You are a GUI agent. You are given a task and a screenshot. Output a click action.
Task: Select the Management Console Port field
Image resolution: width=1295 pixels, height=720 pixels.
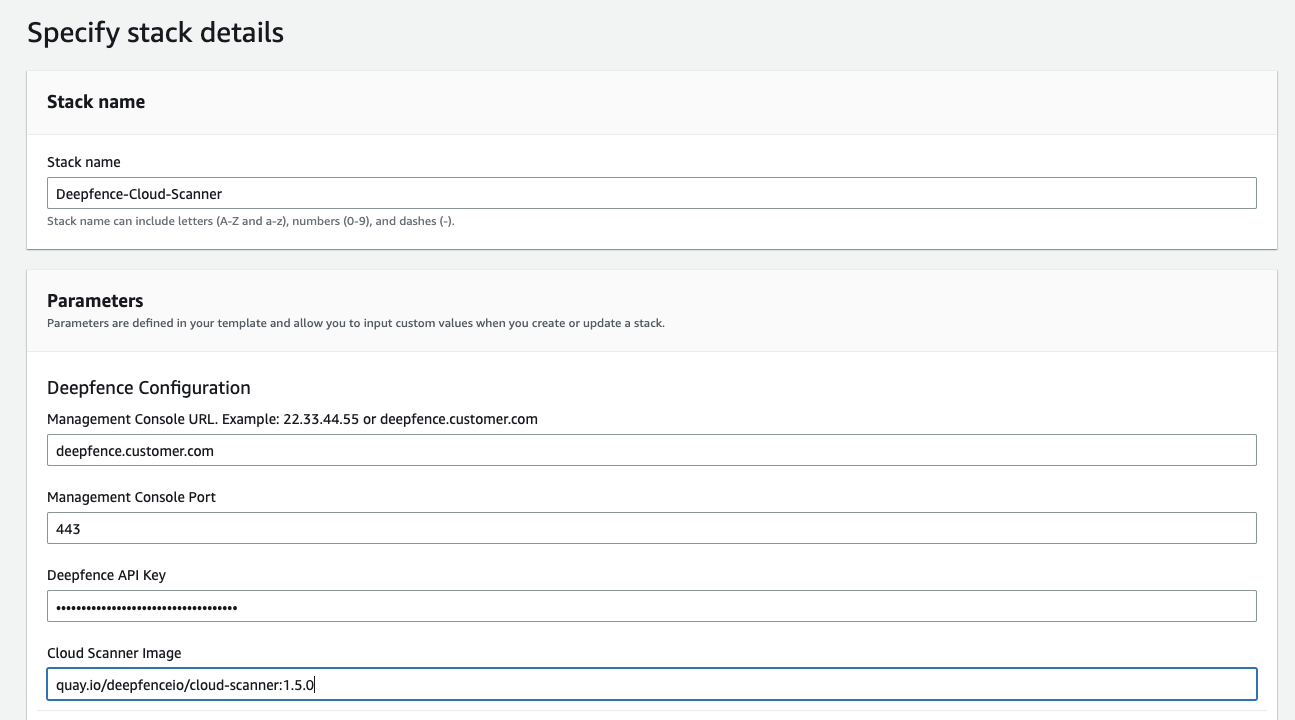[651, 528]
